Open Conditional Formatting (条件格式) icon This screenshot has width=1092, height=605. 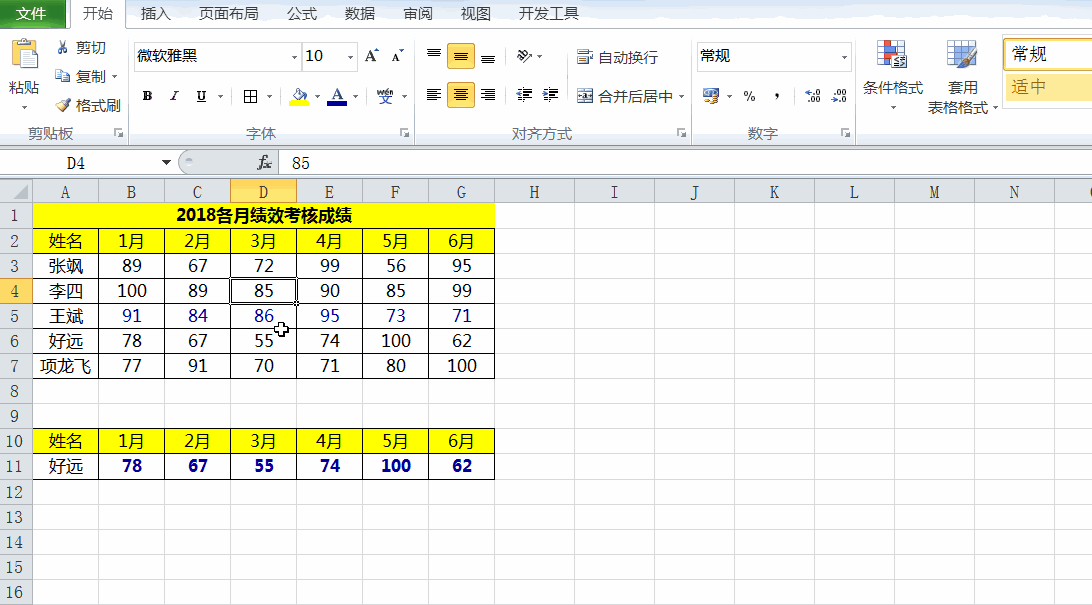(x=891, y=54)
